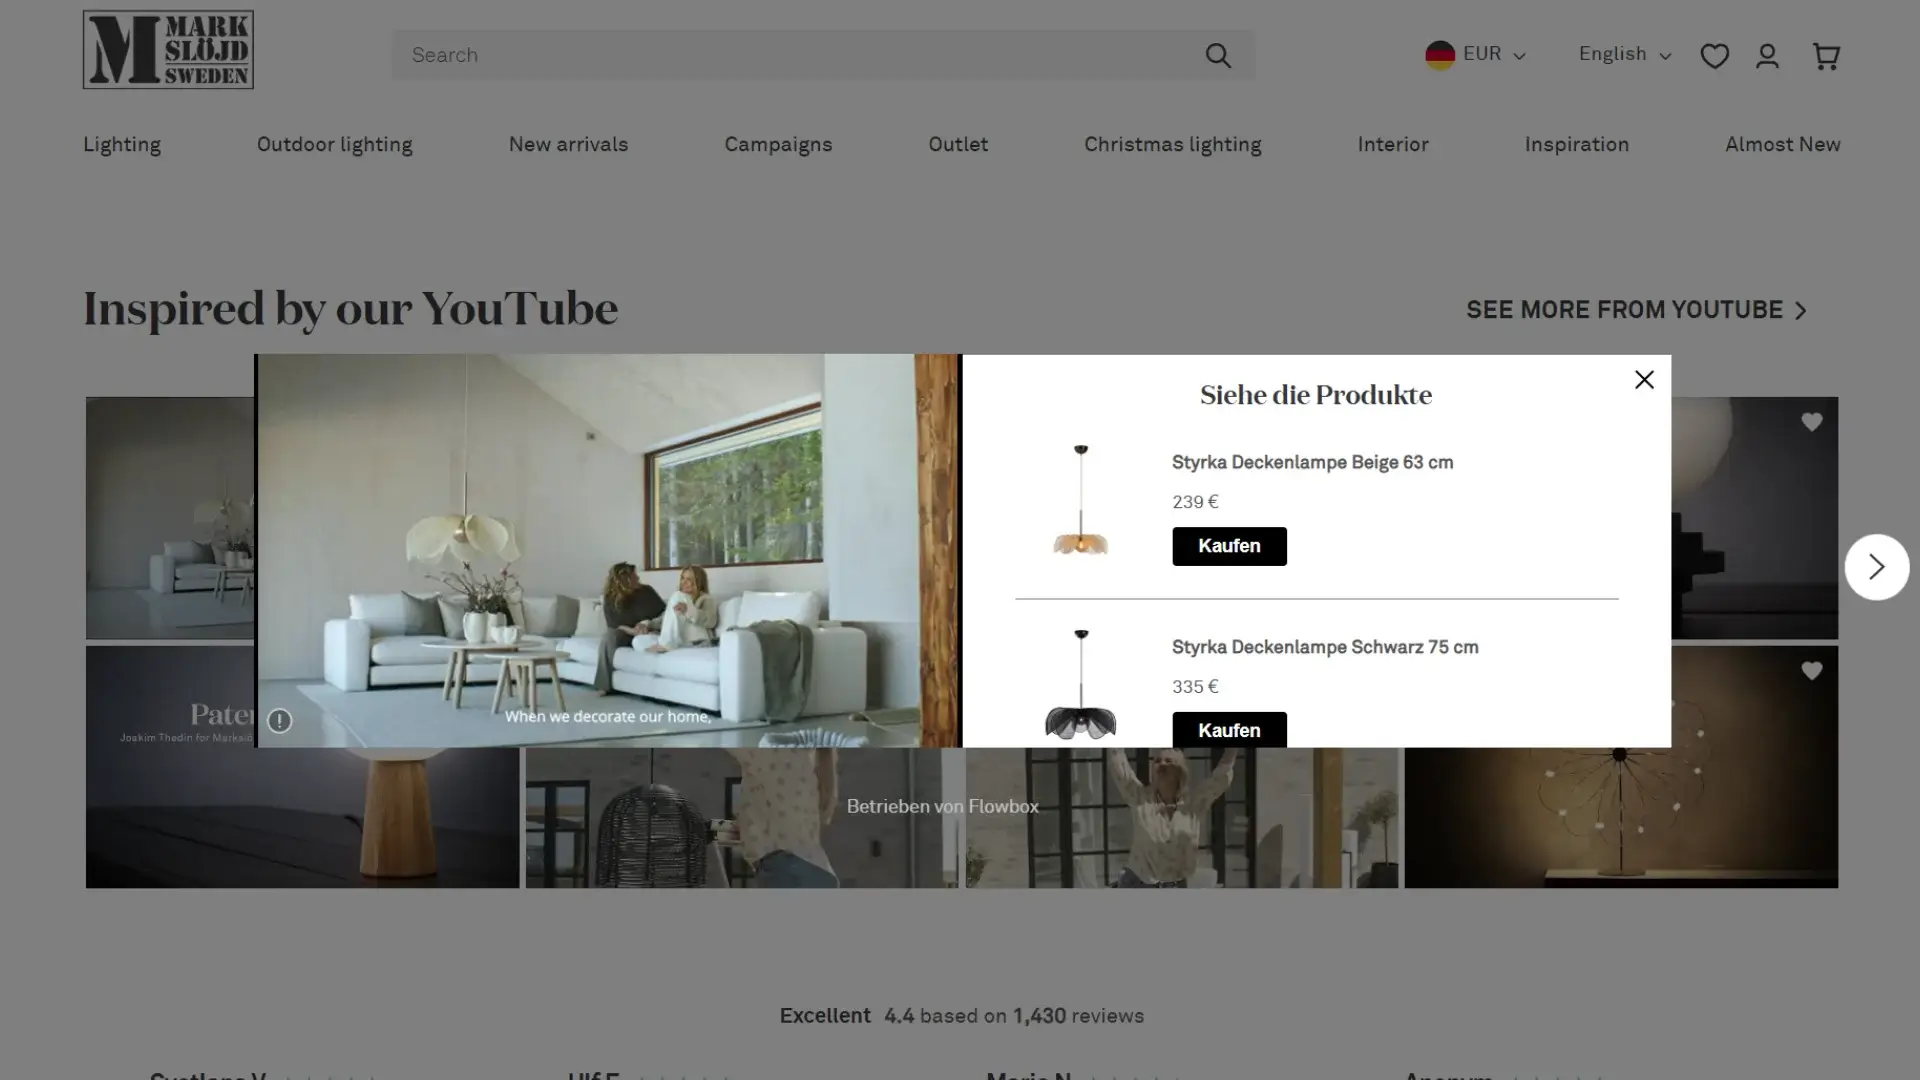The width and height of the screenshot is (1920, 1080).
Task: Go to next carousel slide arrow
Action: (x=1876, y=567)
